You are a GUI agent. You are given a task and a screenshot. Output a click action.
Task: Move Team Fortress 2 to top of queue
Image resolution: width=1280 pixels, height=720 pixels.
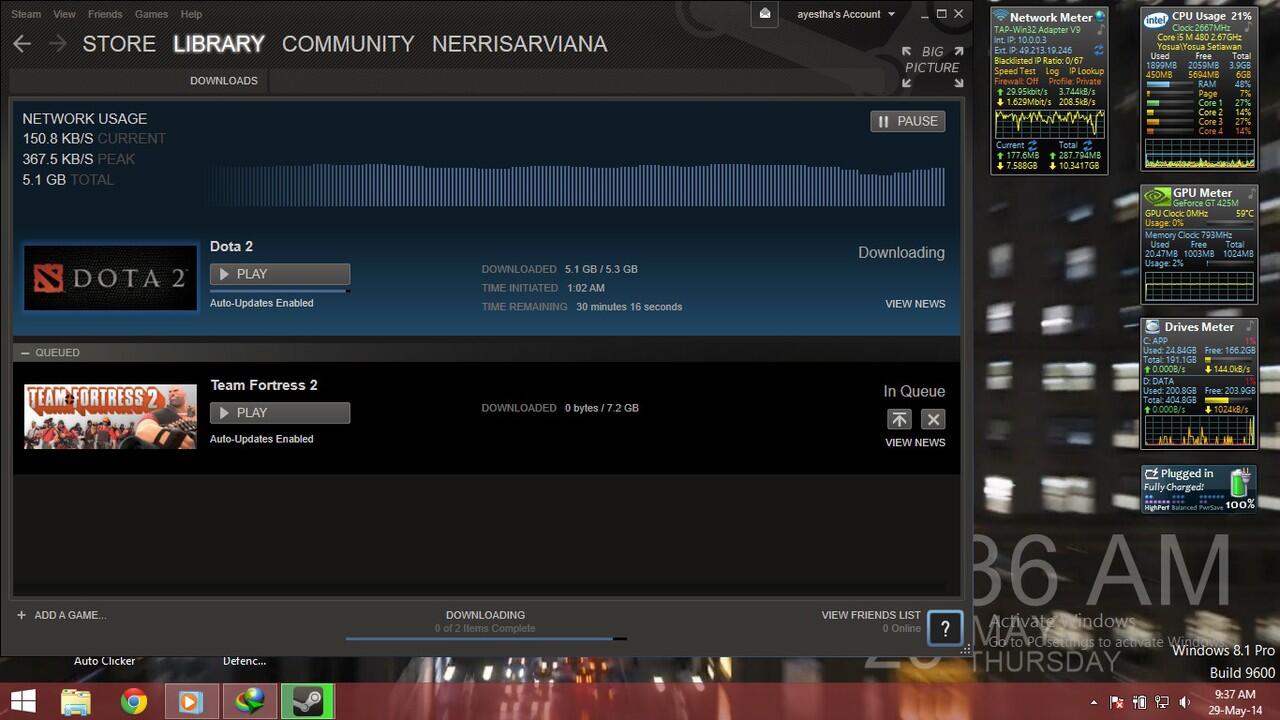click(899, 419)
